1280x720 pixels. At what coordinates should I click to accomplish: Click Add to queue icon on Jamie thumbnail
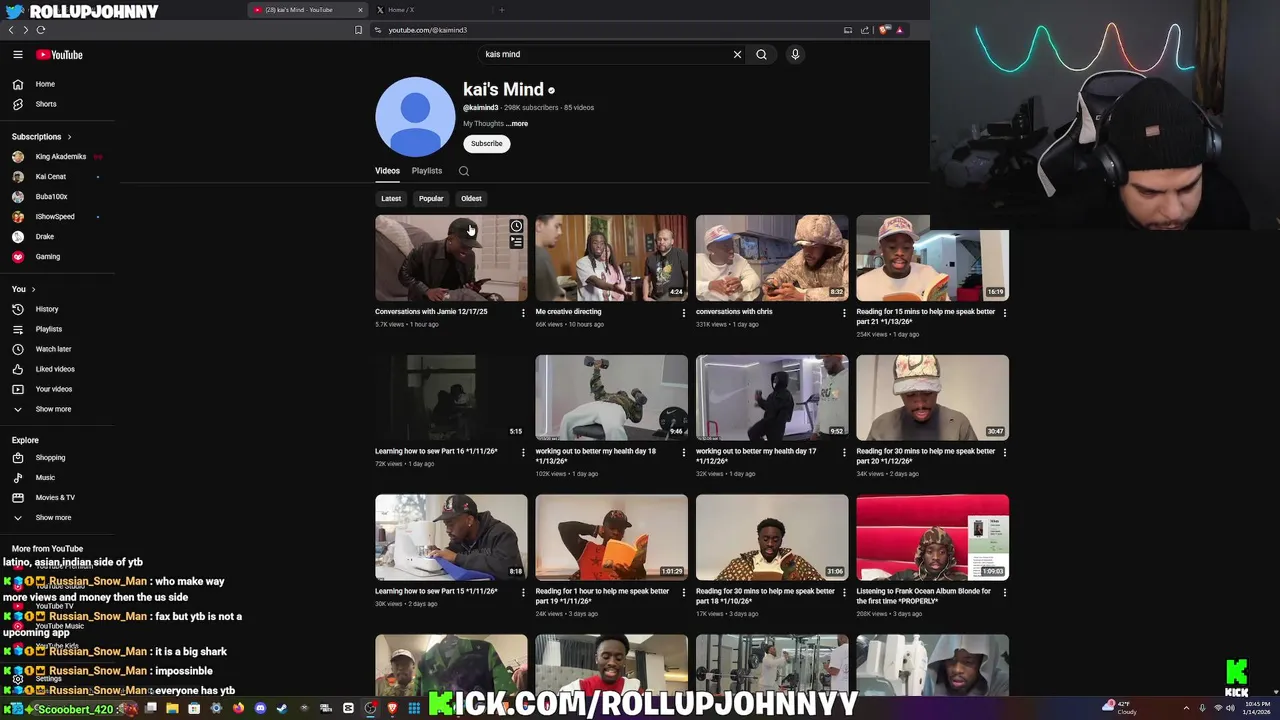(516, 242)
